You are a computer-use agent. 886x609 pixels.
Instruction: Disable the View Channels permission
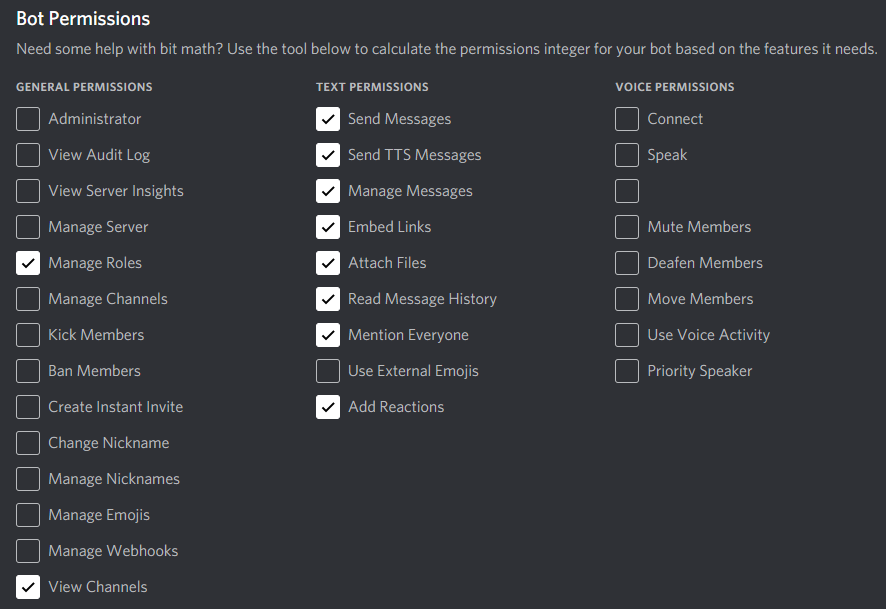[27, 586]
